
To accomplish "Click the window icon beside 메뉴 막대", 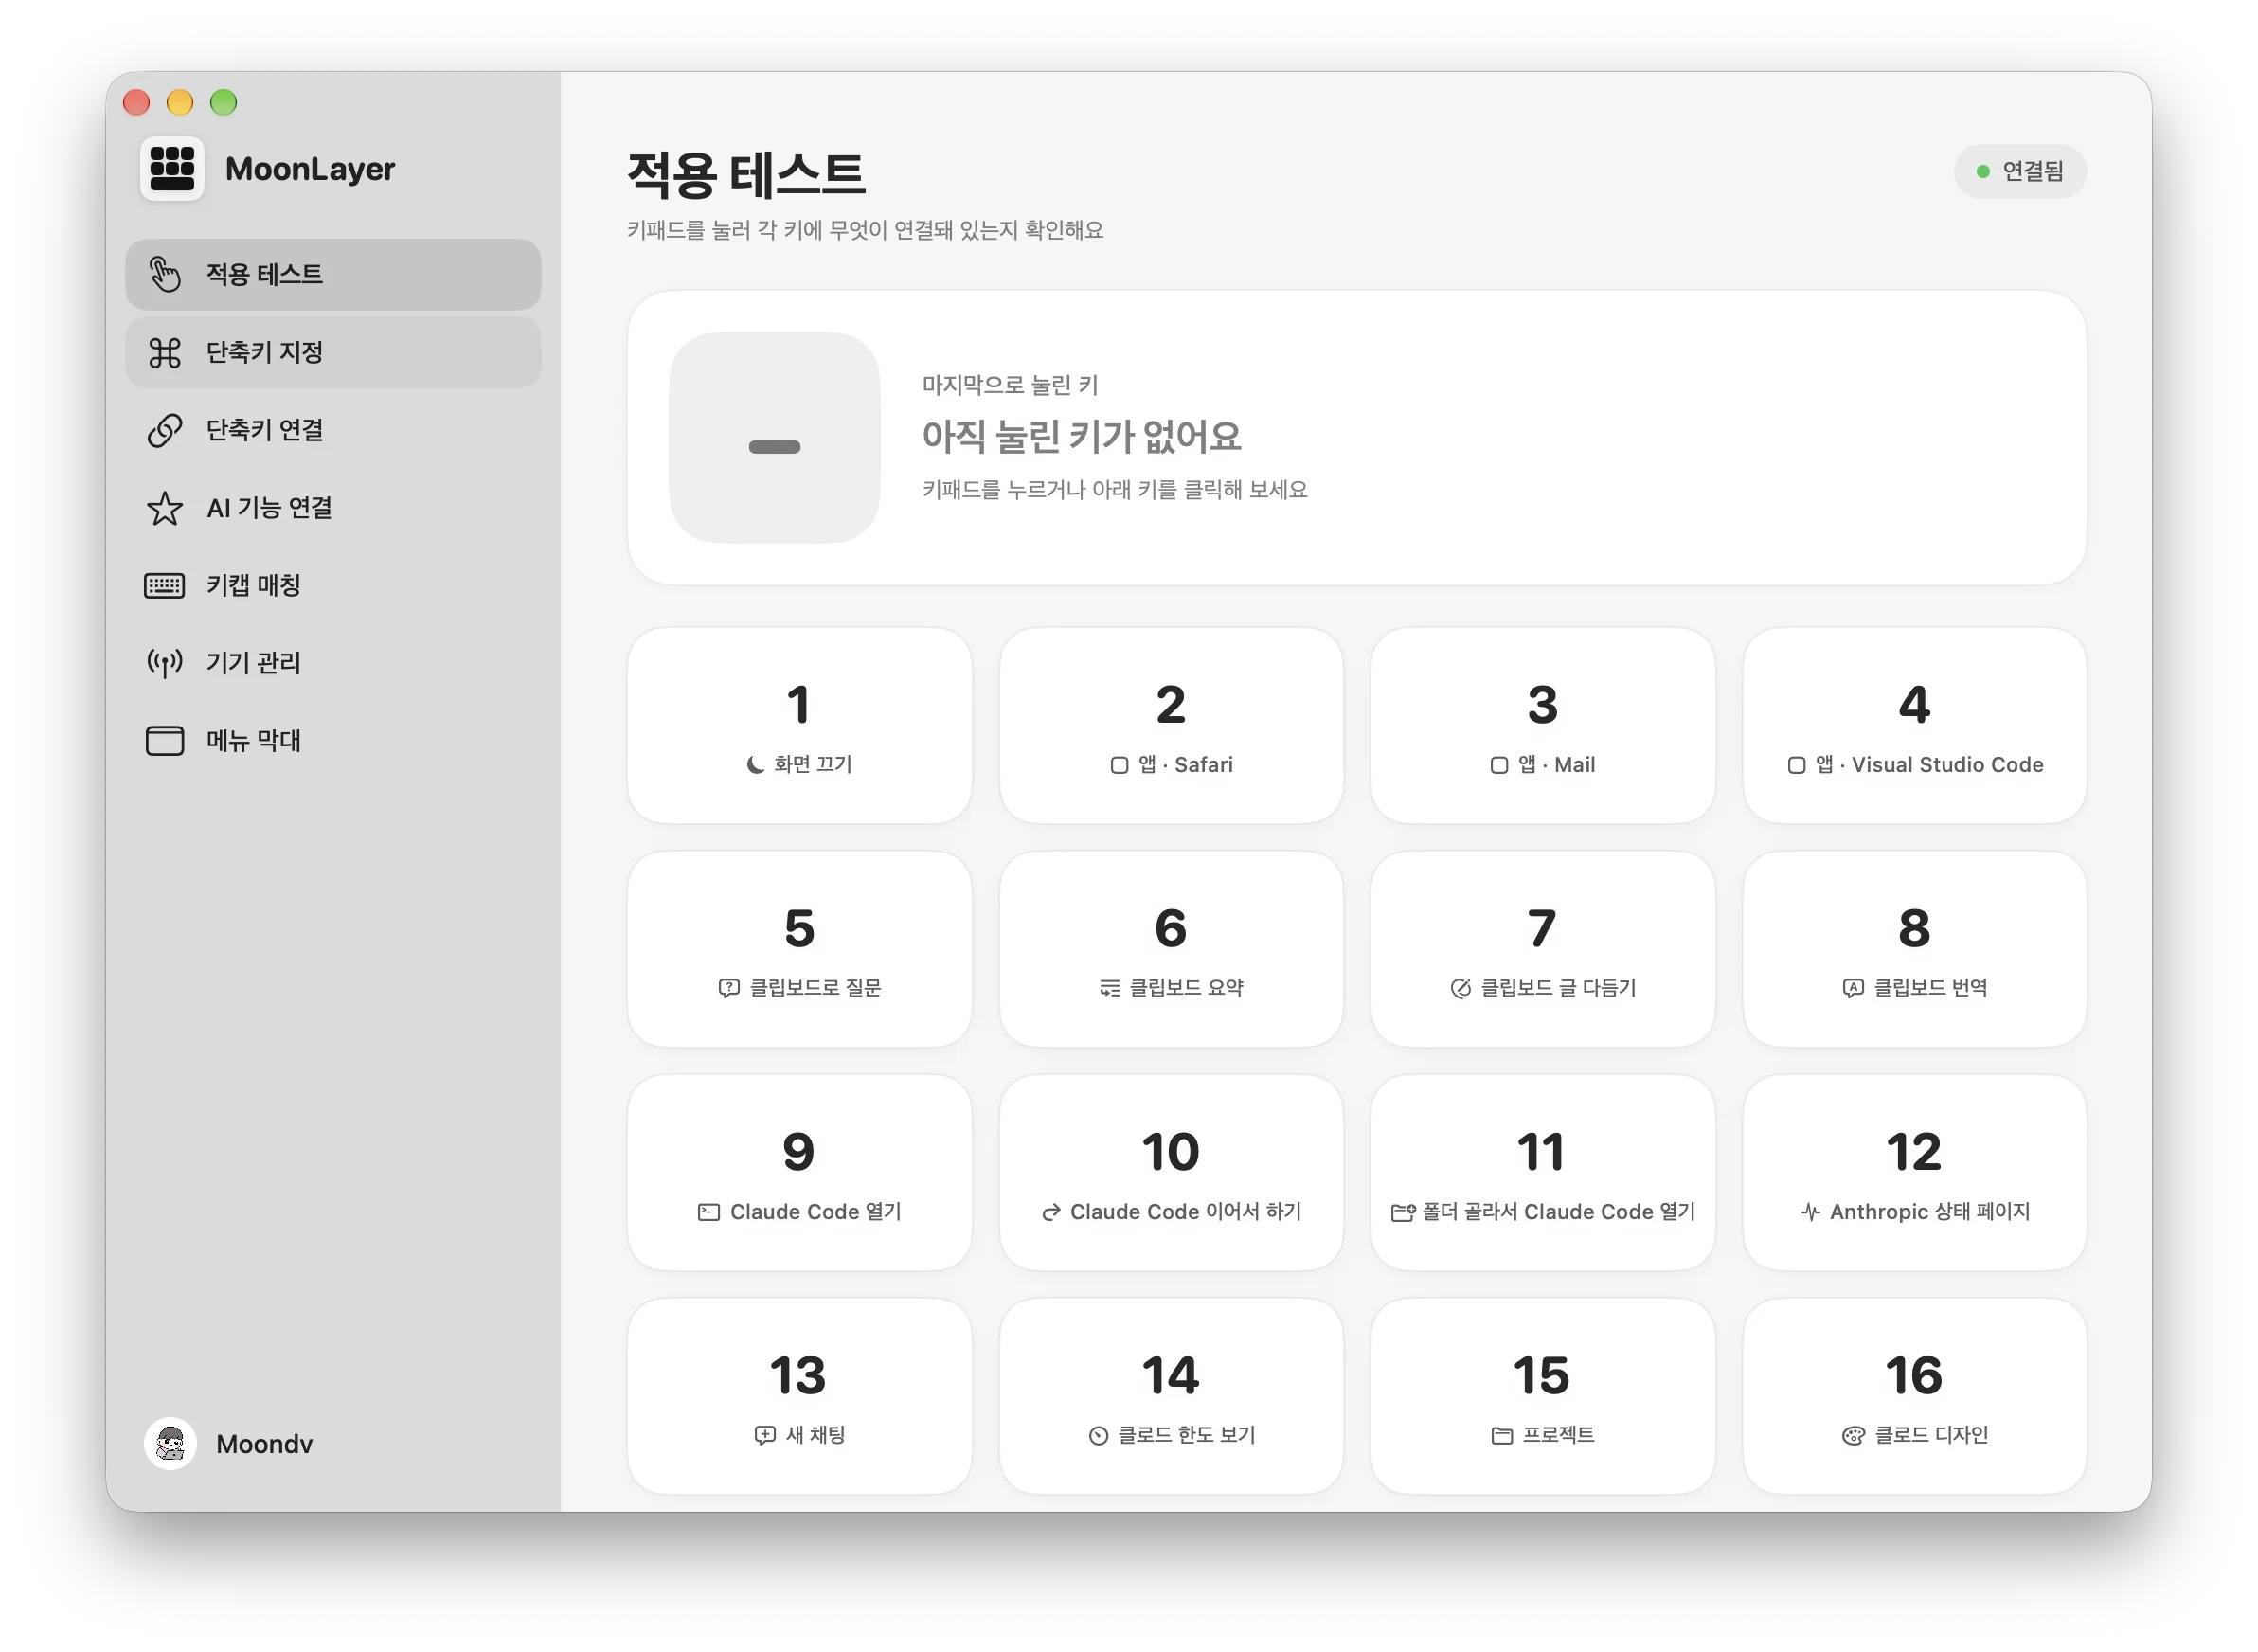I will 165,740.
